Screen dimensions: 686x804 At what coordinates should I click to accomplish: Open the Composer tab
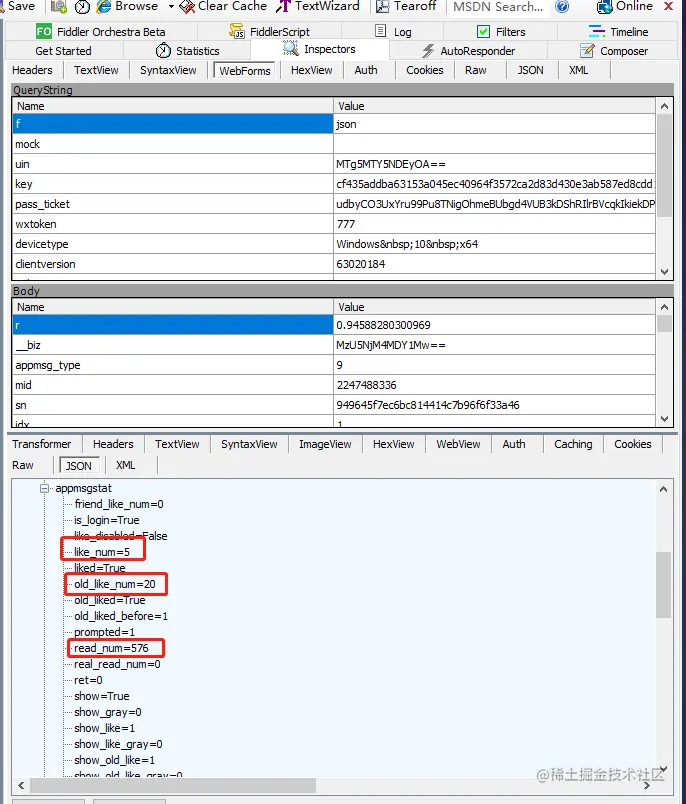pos(614,51)
